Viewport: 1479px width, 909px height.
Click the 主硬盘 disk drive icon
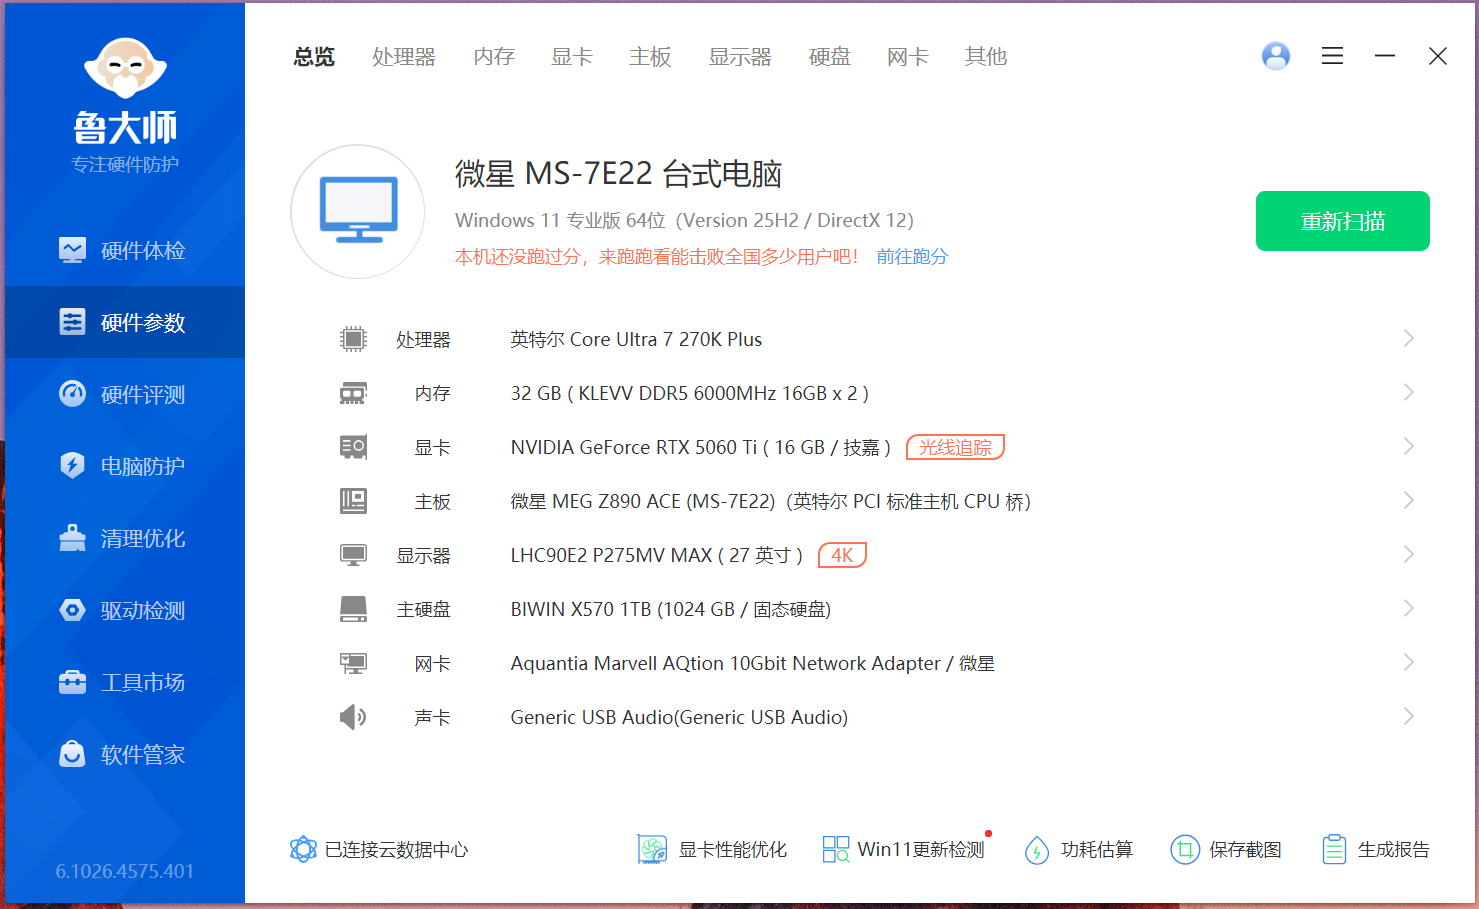(353, 609)
